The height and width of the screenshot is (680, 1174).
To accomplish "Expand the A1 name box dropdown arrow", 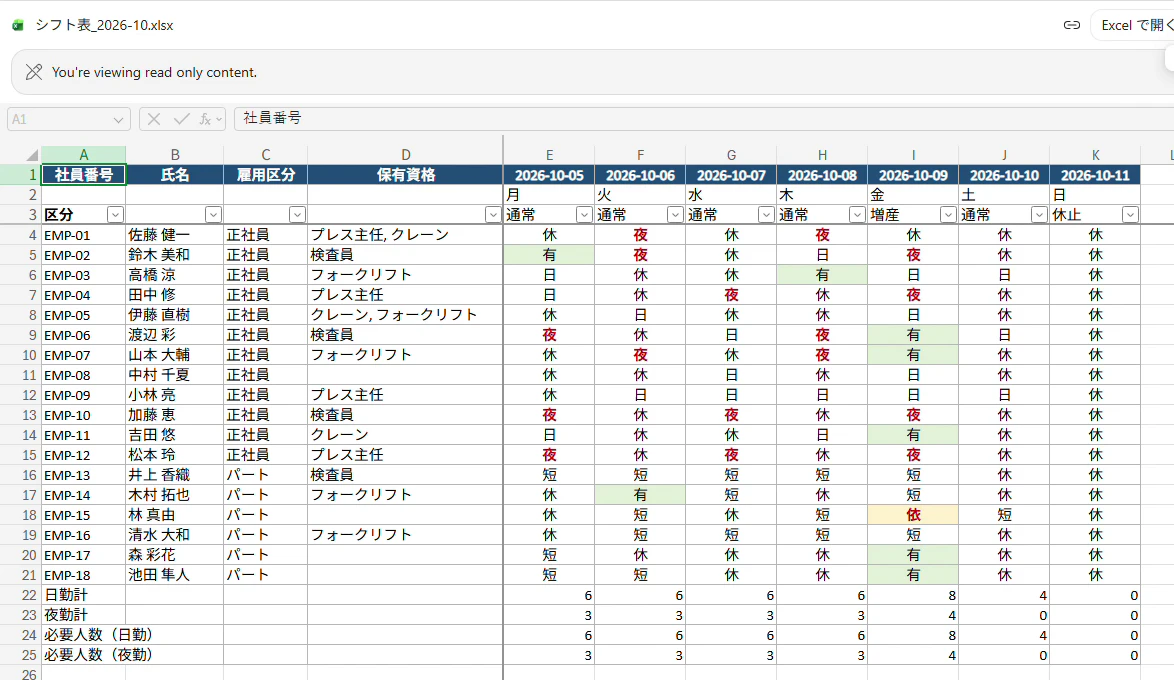I will [x=118, y=120].
